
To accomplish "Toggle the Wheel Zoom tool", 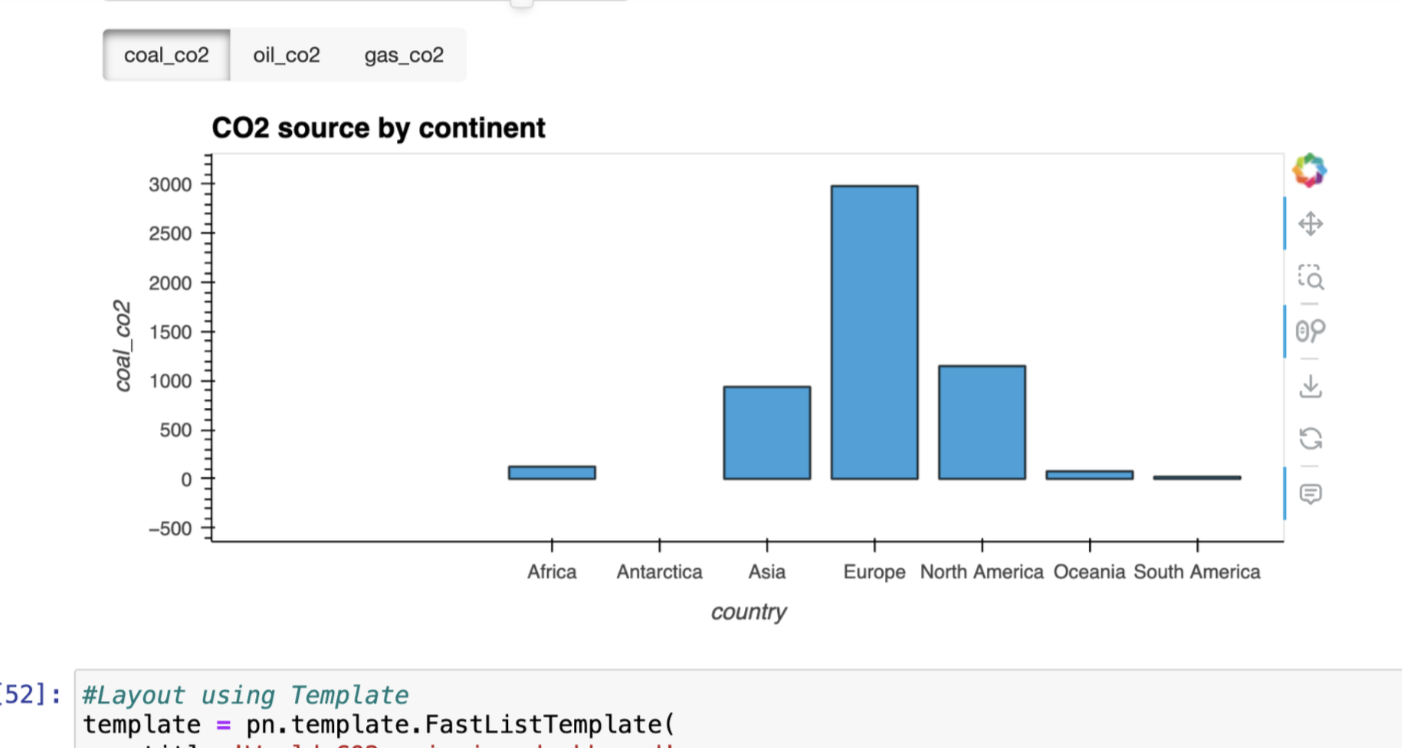I will (1310, 331).
